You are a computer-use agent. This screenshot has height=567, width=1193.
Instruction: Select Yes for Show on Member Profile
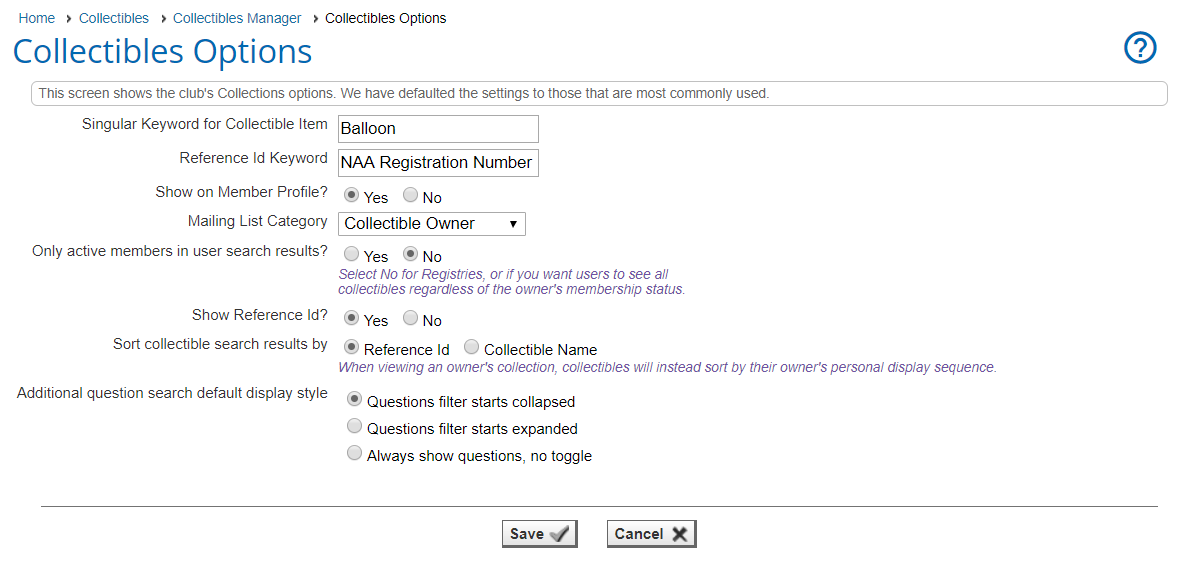point(352,196)
